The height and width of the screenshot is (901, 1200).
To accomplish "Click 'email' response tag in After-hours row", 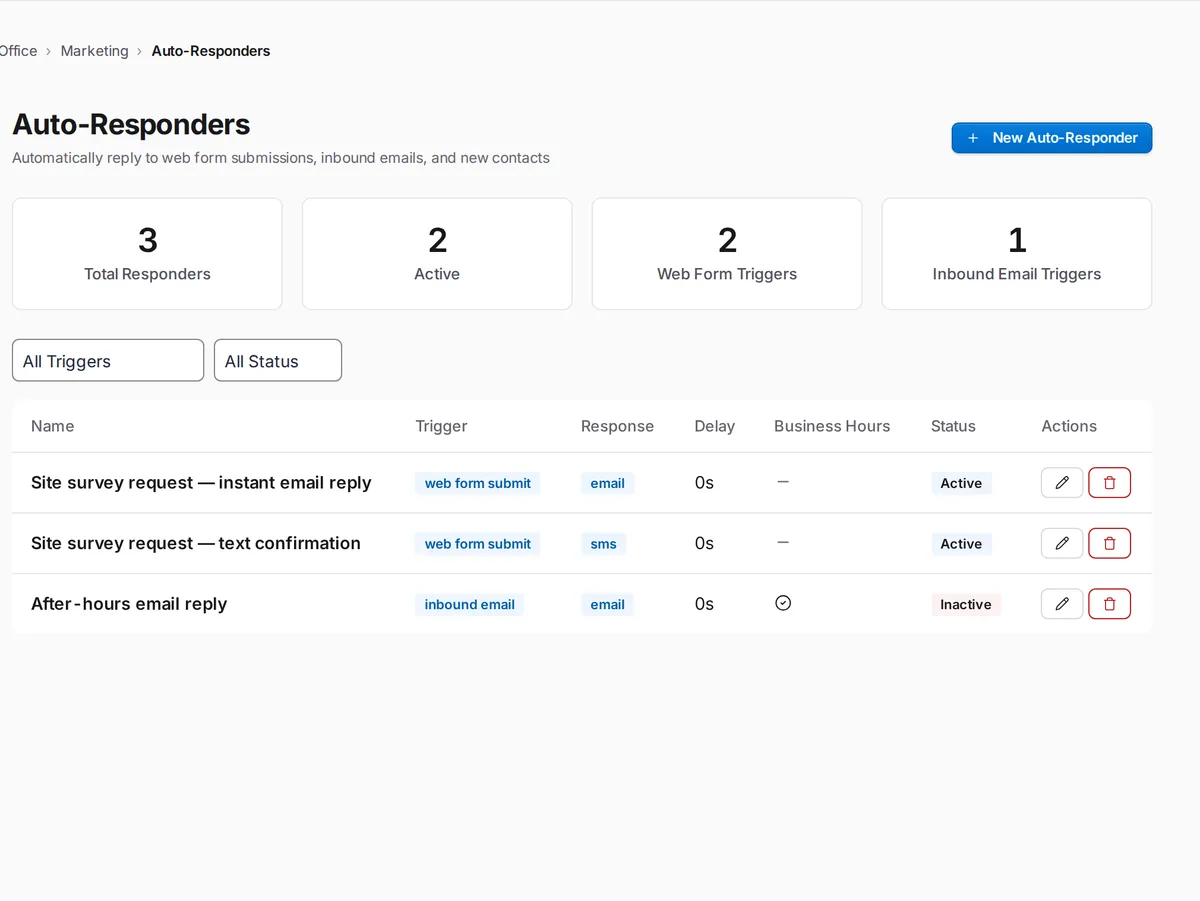I will [x=607, y=604].
